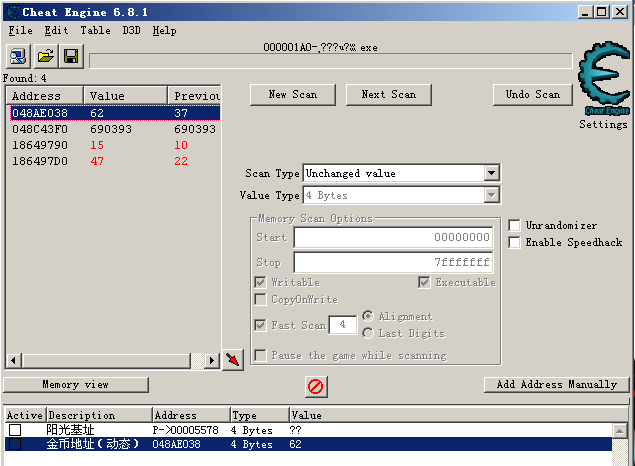Open the File menu
The height and width of the screenshot is (466, 635).
pyautogui.click(x=21, y=31)
